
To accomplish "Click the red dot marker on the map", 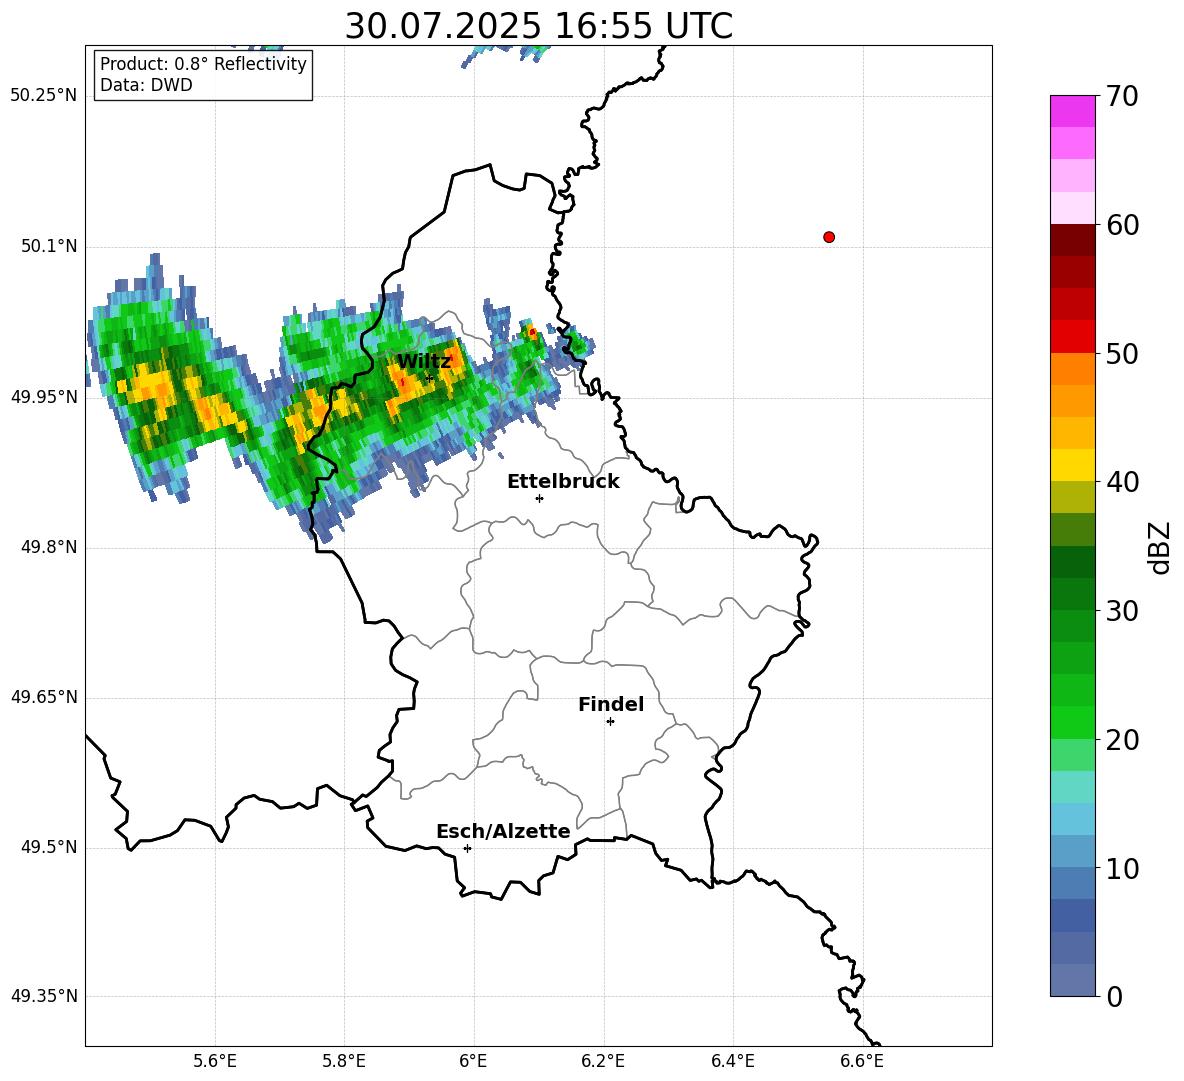I will point(828,237).
